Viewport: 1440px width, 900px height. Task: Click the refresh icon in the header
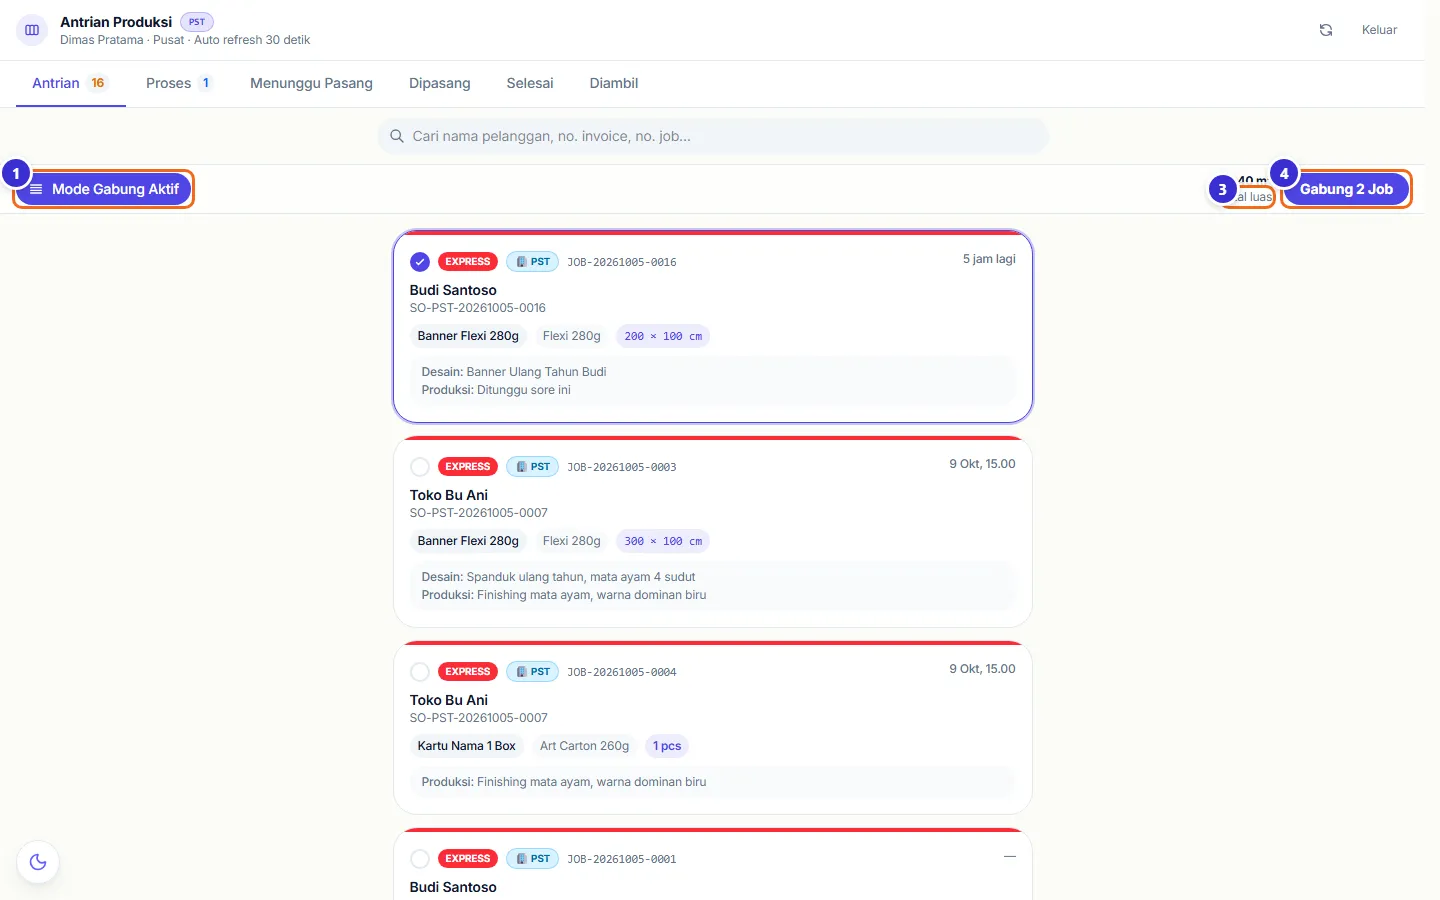tap(1326, 30)
